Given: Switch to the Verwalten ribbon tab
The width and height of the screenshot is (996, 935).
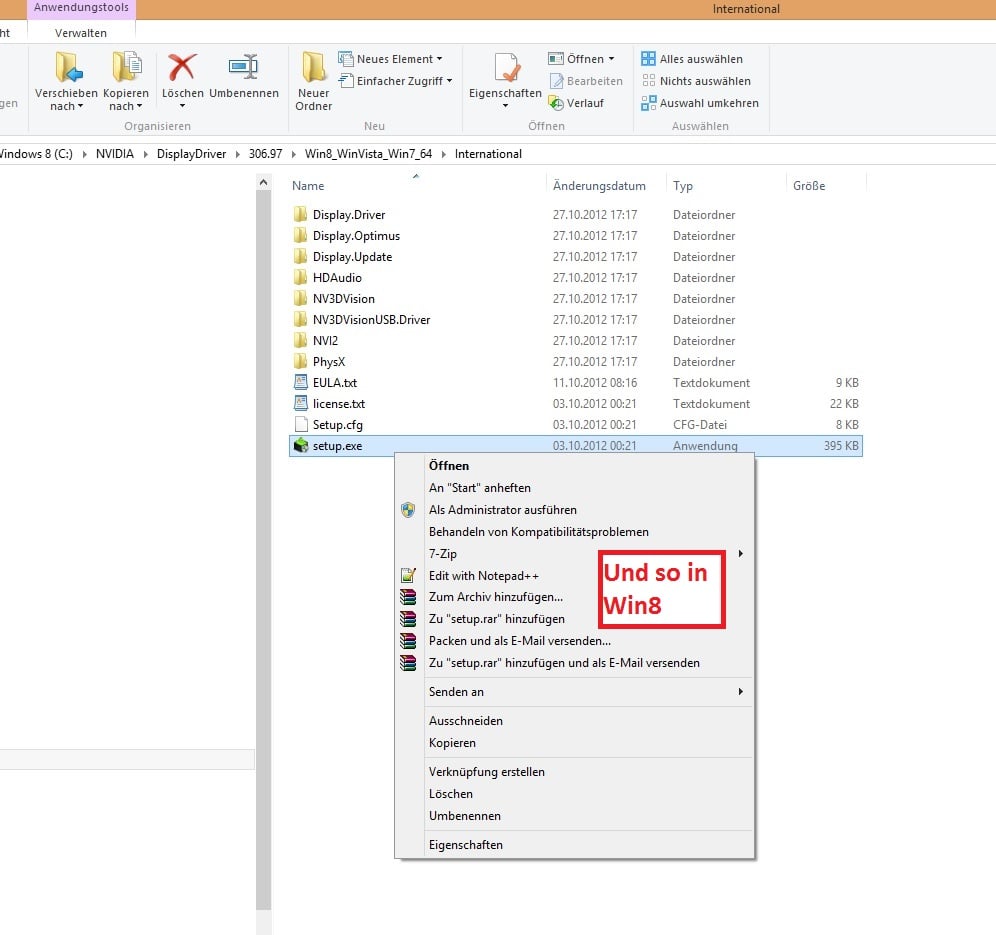Looking at the screenshot, I should click(81, 33).
